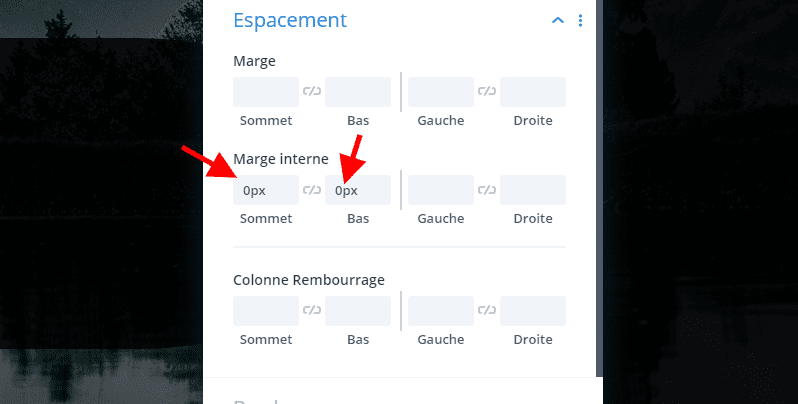
Task: Link Colonne Rembourrage Sommet and Bas values
Action: coord(312,310)
